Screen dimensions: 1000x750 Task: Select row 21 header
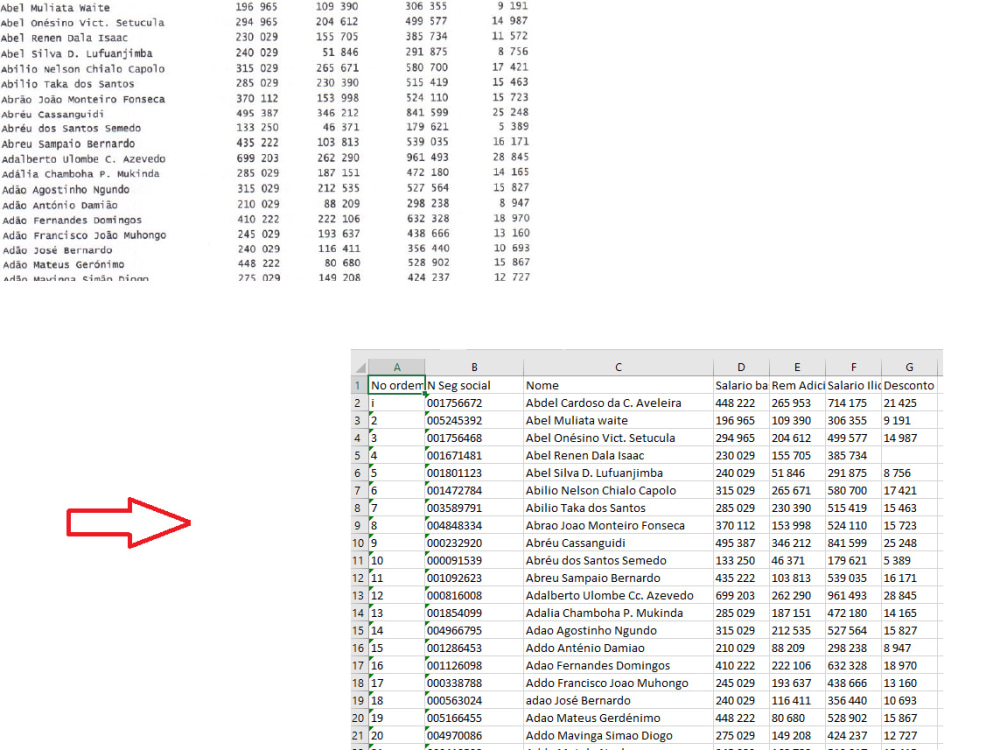359,735
